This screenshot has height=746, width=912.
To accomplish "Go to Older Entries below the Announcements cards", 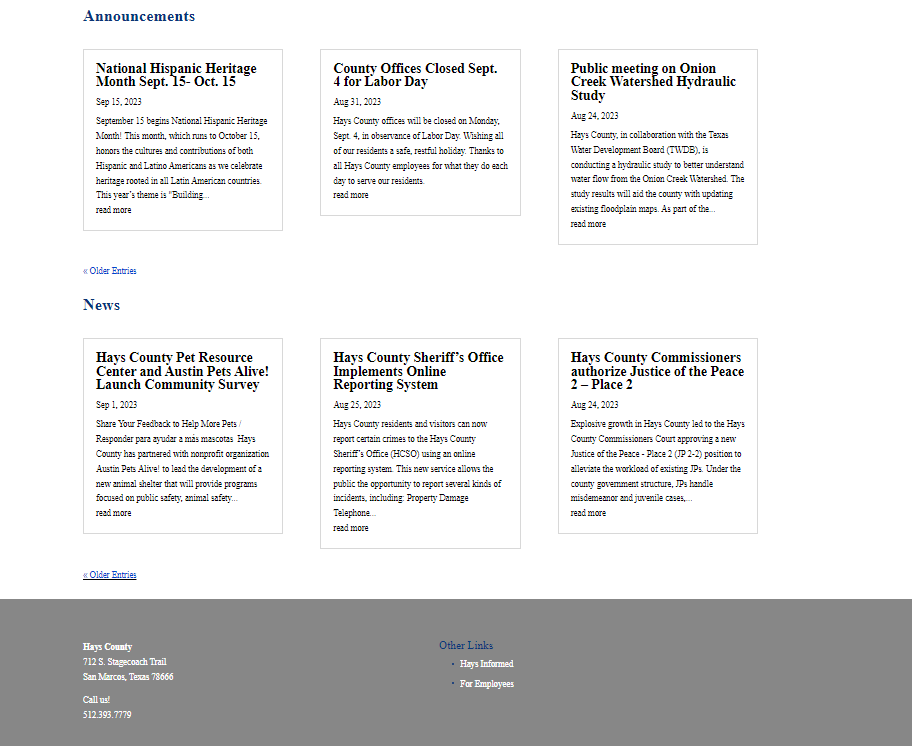I will pos(110,271).
